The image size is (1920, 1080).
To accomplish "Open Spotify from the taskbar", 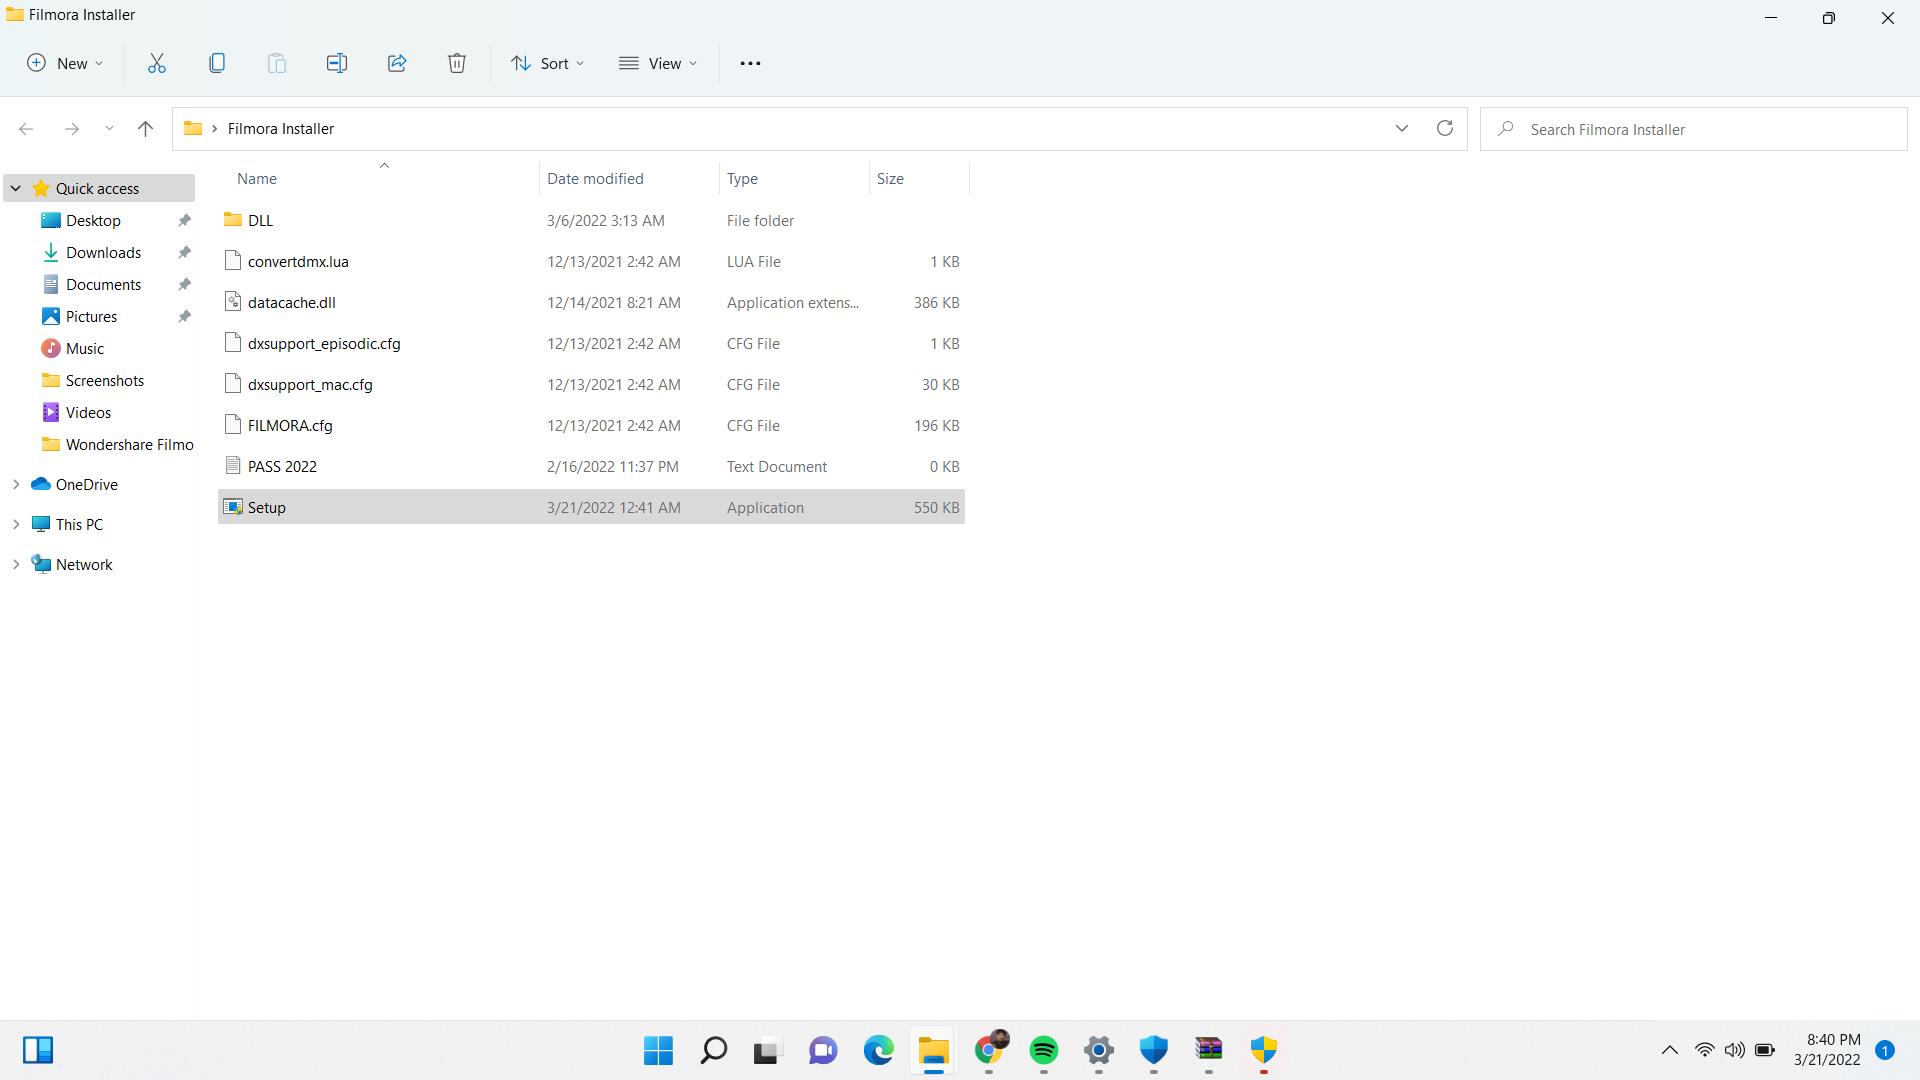I will [1044, 1050].
